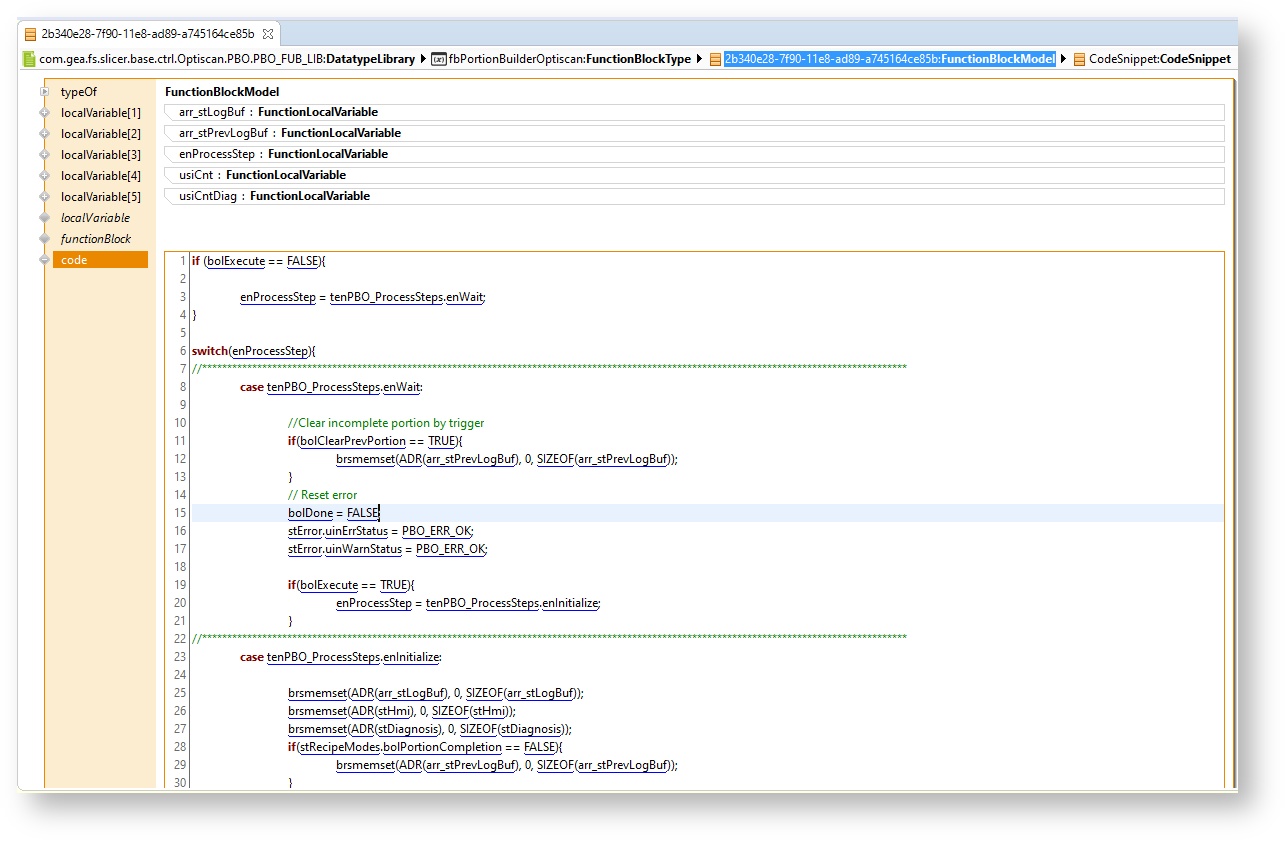This screenshot has width=1286, height=841.
Task: Click the diamond marker beside code
Action: pyautogui.click(x=44, y=260)
